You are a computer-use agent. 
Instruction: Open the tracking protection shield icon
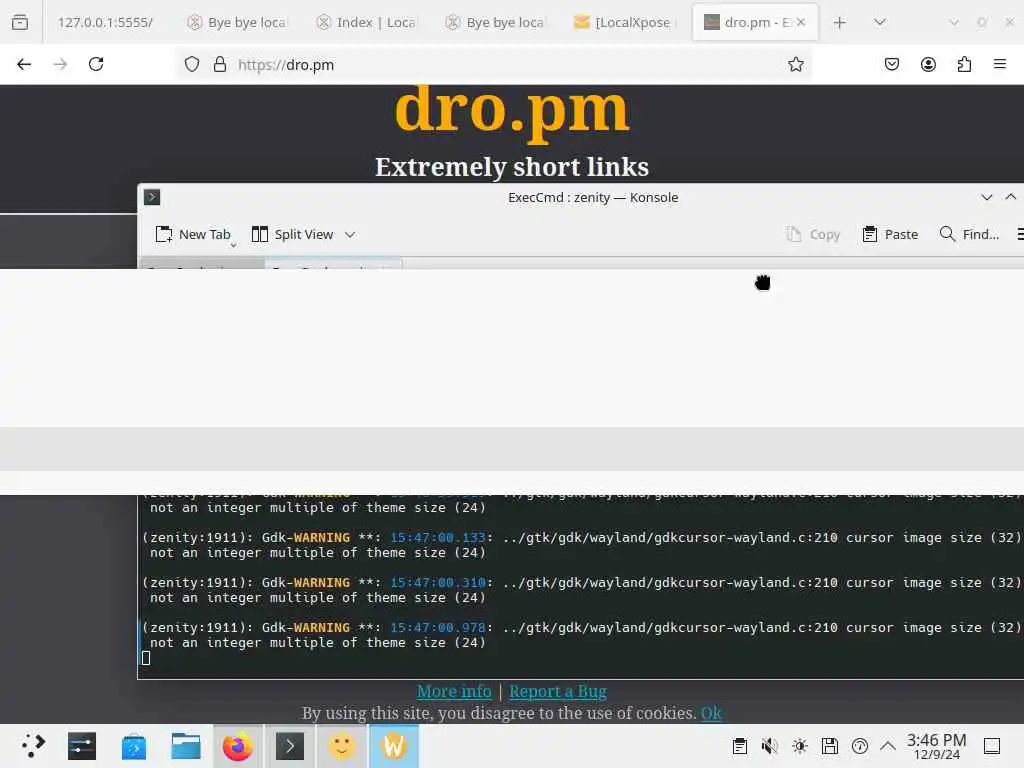[x=191, y=64]
